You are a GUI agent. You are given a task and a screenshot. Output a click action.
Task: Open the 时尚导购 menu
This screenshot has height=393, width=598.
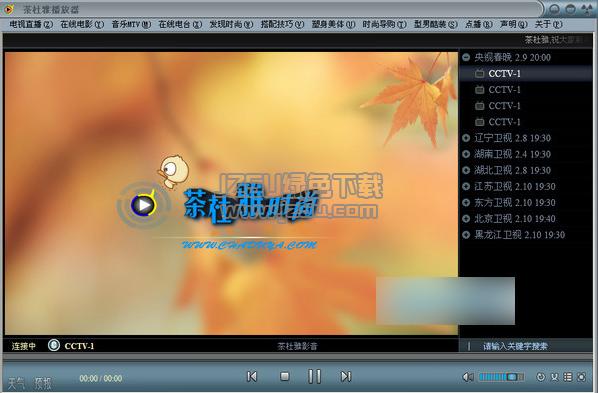(x=384, y=24)
